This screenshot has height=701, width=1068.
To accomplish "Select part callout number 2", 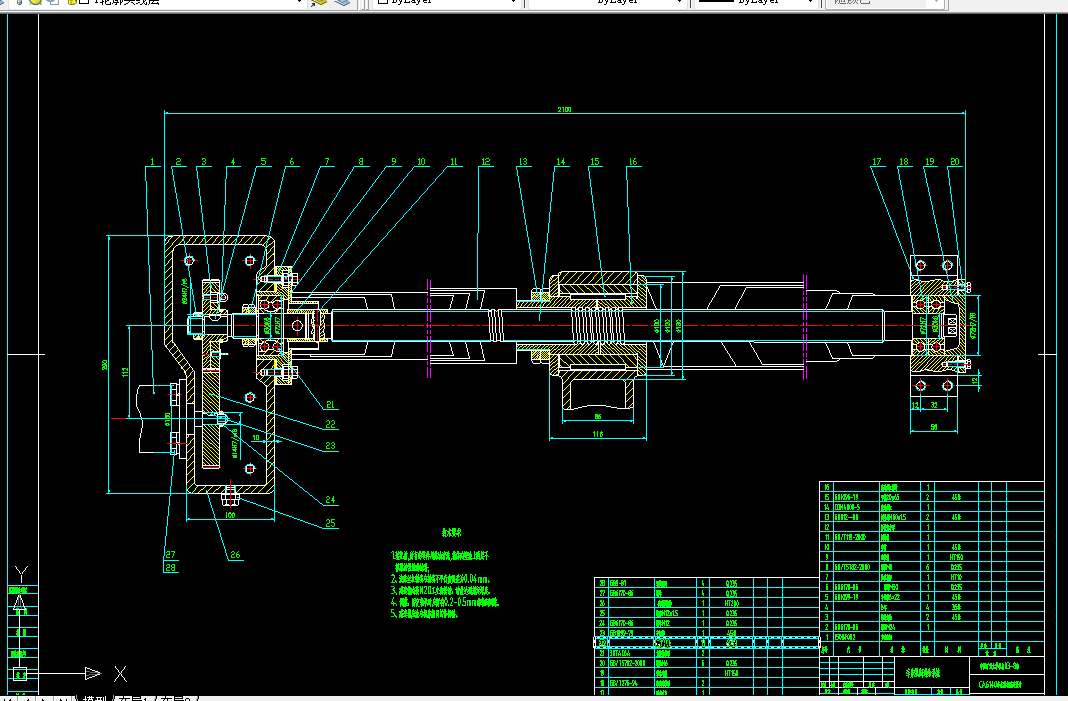I will [178, 162].
